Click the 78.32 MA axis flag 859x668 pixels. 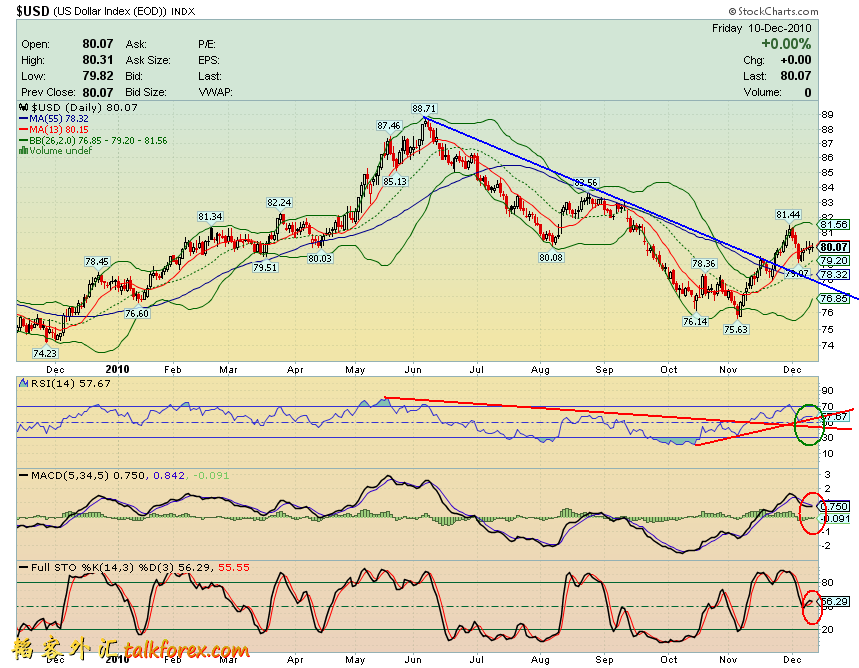(834, 274)
